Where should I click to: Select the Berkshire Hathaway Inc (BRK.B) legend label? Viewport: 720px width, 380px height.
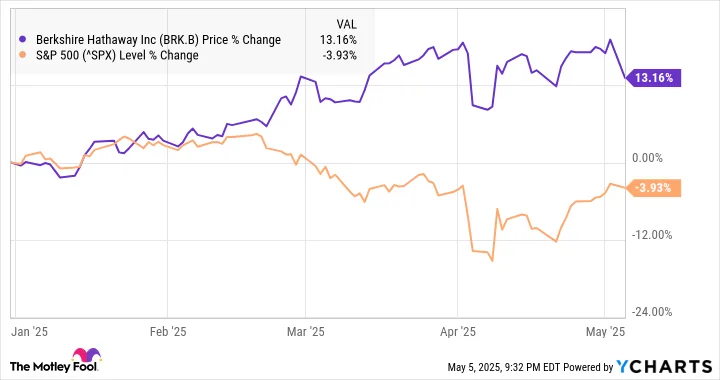(158, 40)
